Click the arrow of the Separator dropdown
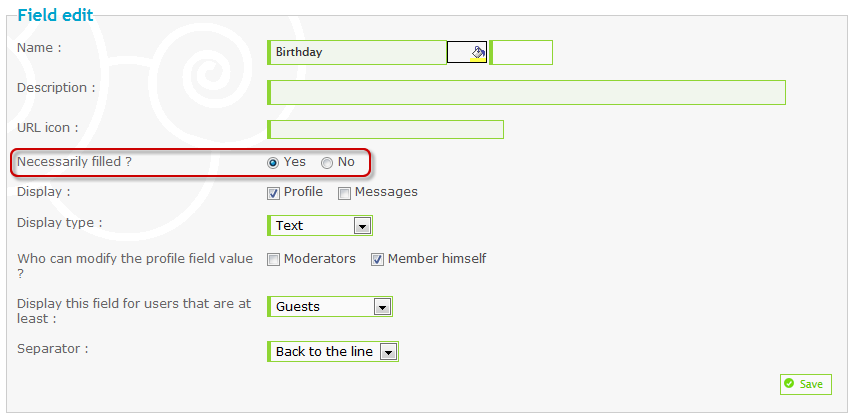Image resolution: width=854 pixels, height=419 pixels. pos(388,353)
